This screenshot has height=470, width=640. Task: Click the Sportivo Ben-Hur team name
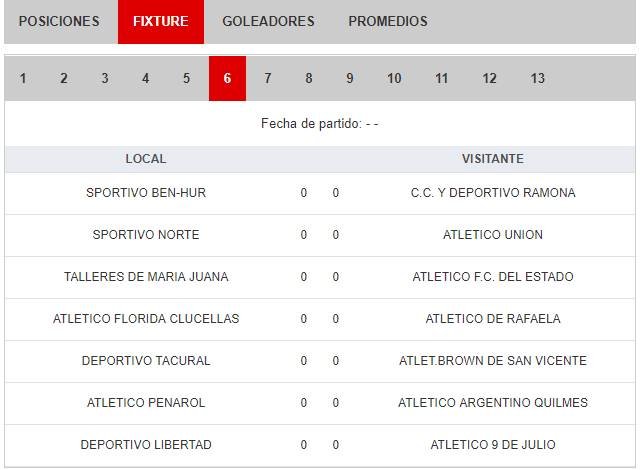tap(146, 193)
